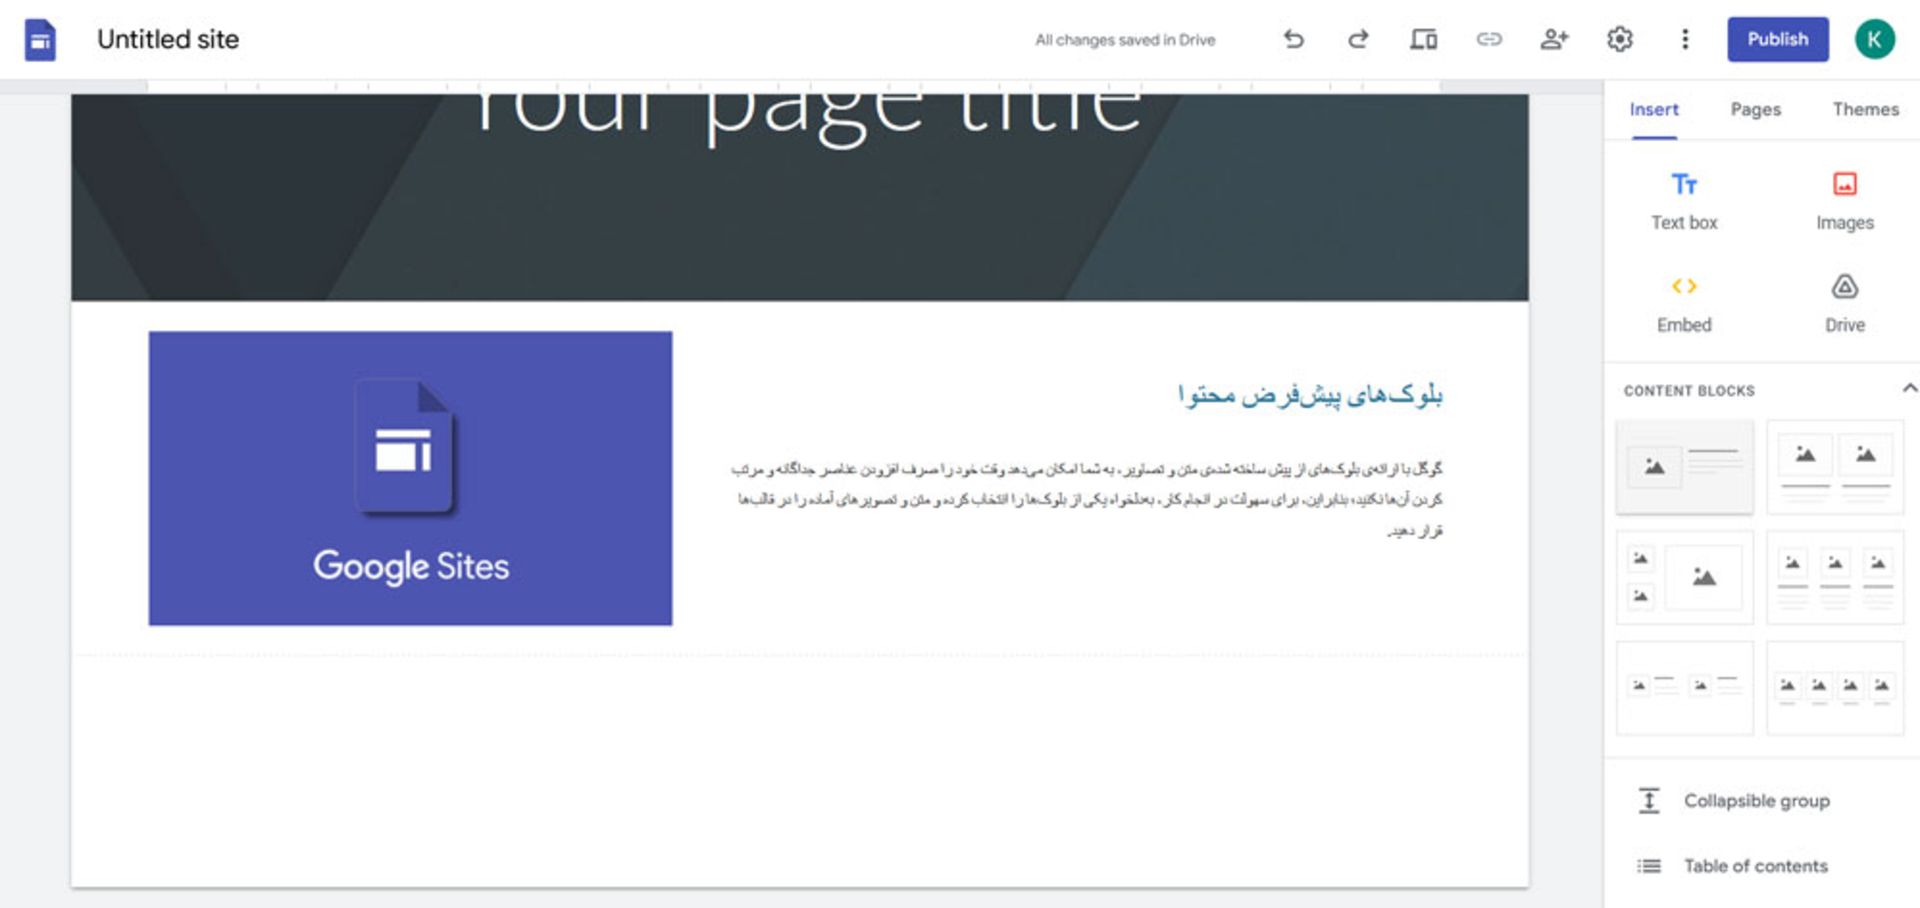Viewport: 1920px width, 908px height.
Task: Insert a Collapsible group
Action: click(1757, 801)
